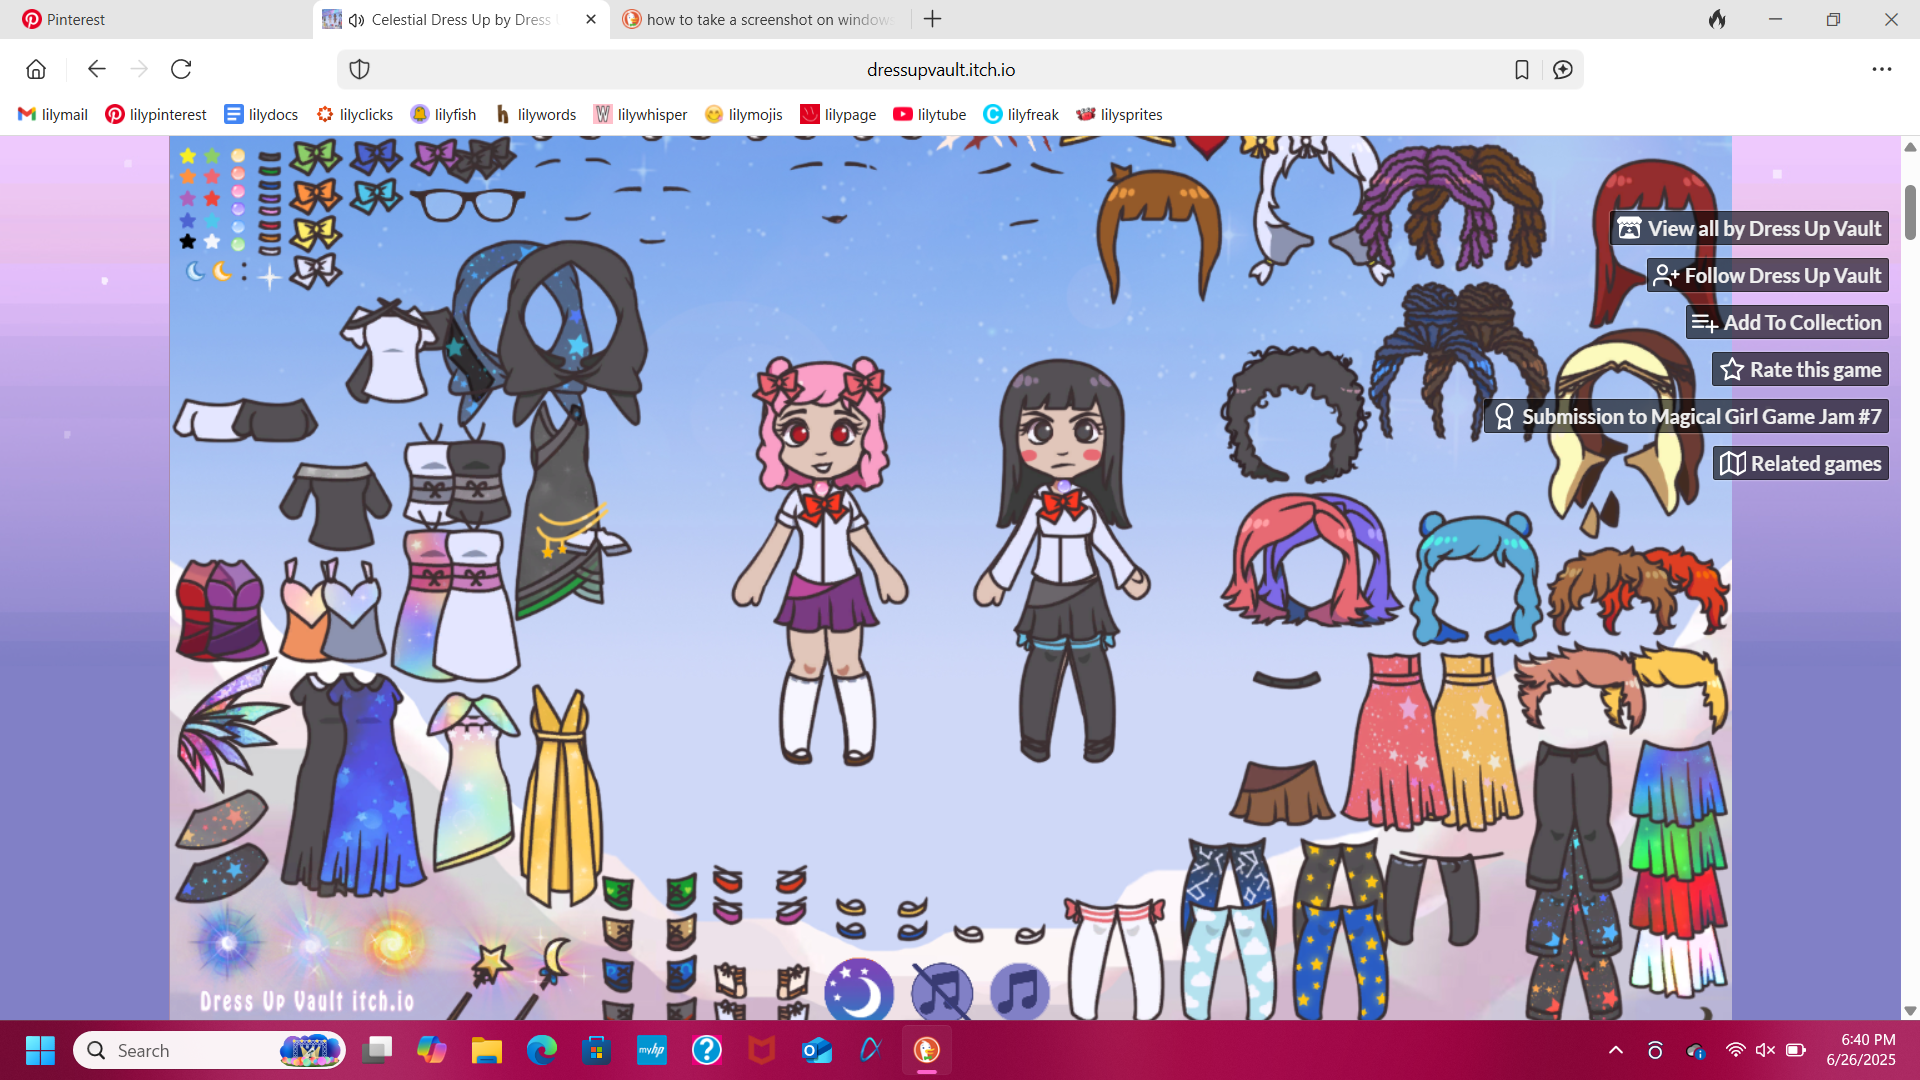Image resolution: width=1920 pixels, height=1080 pixels.
Task: Open File Explorer from taskbar
Action: 486,1050
